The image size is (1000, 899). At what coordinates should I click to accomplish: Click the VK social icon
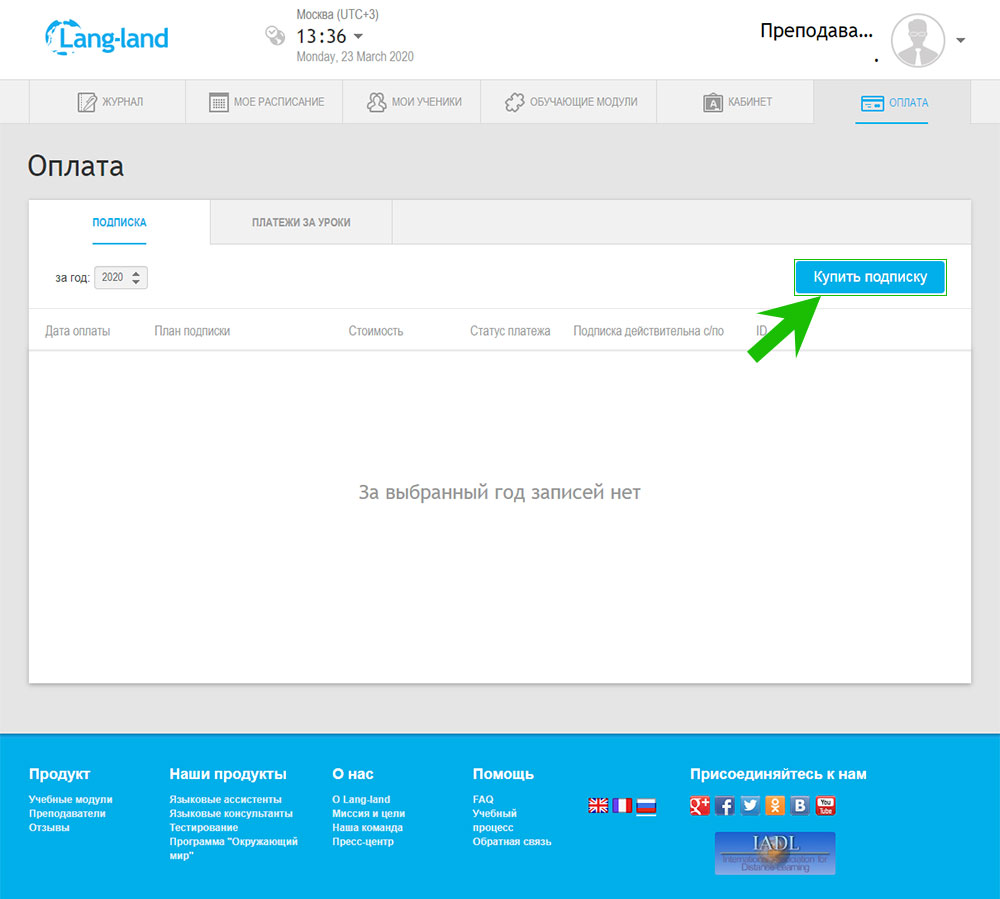[x=800, y=805]
